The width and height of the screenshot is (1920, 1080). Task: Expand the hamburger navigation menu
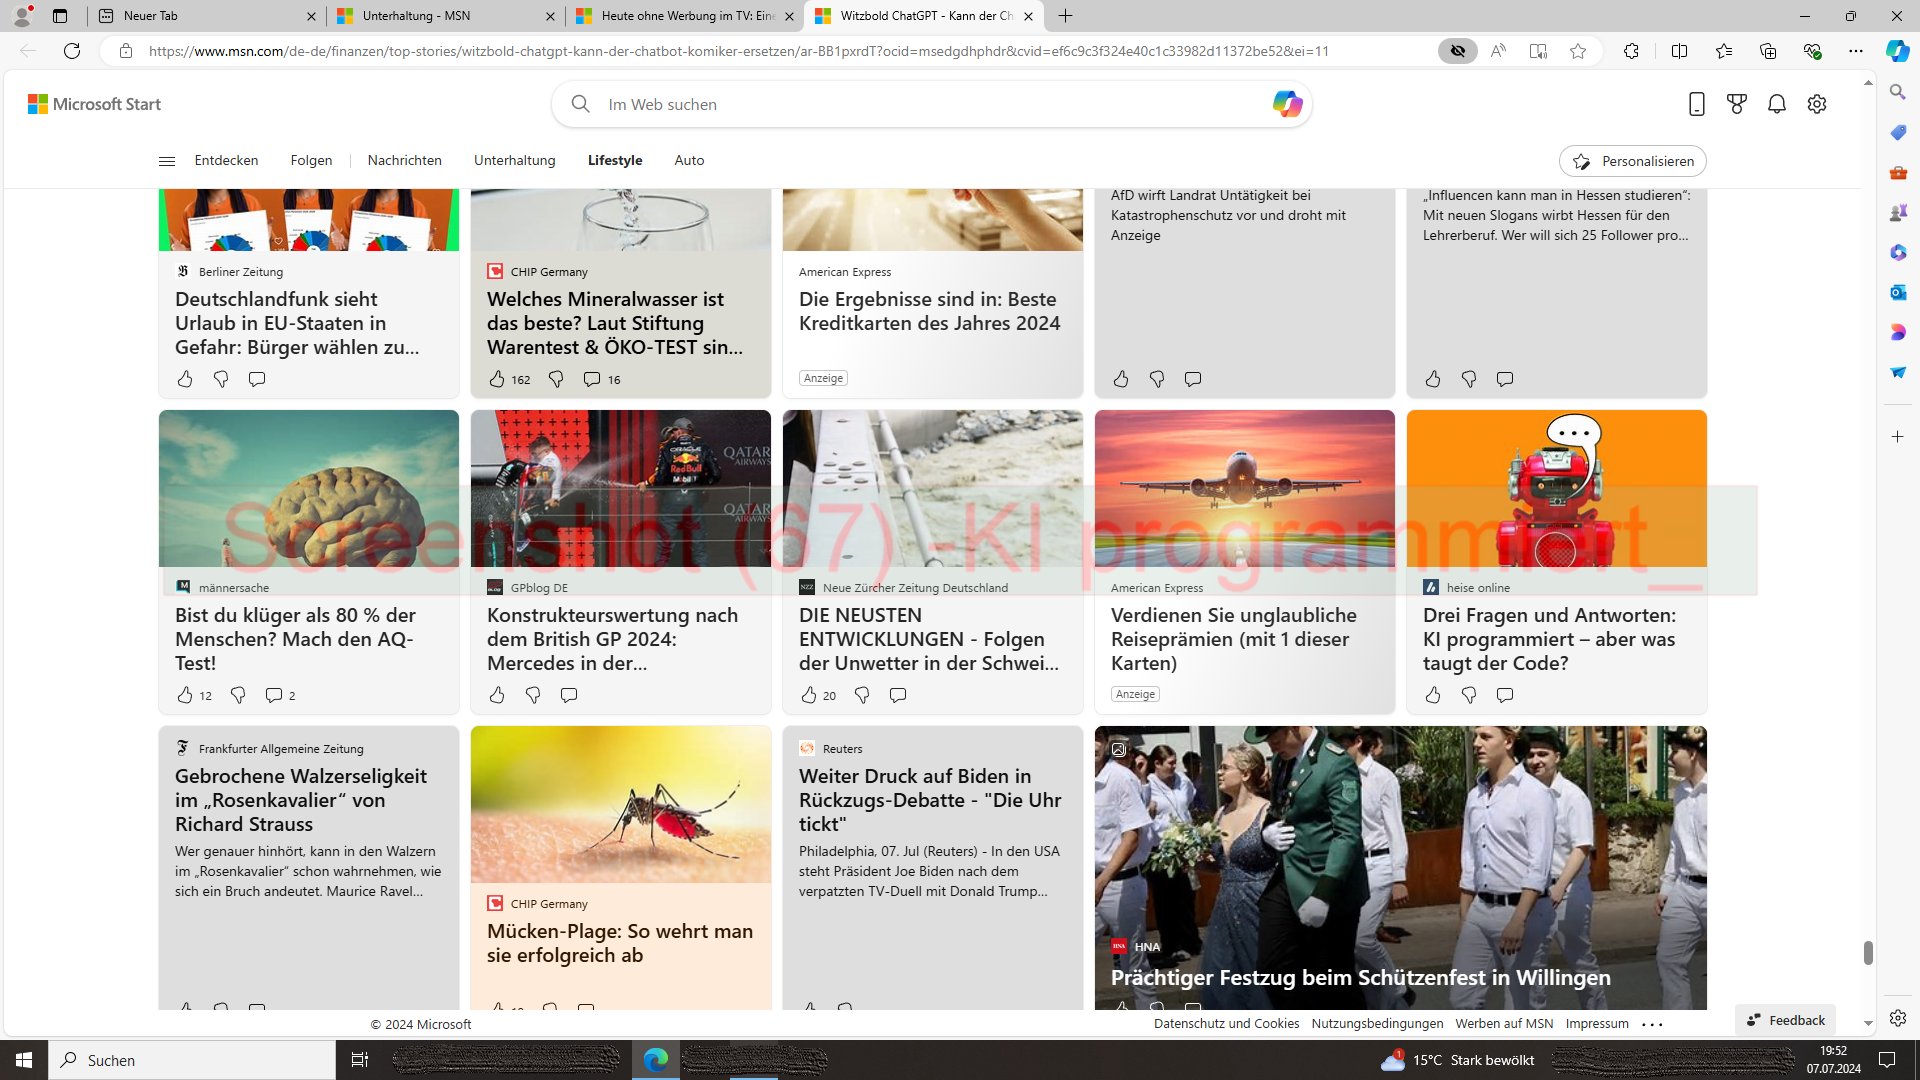point(167,161)
